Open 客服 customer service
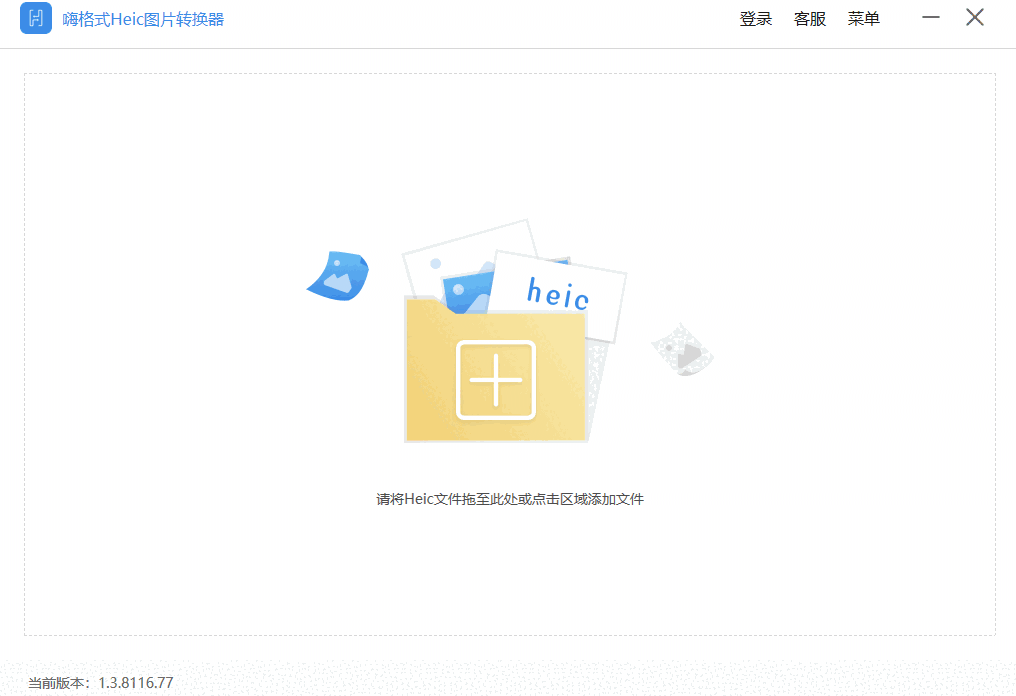The height and width of the screenshot is (696, 1016). [x=810, y=19]
